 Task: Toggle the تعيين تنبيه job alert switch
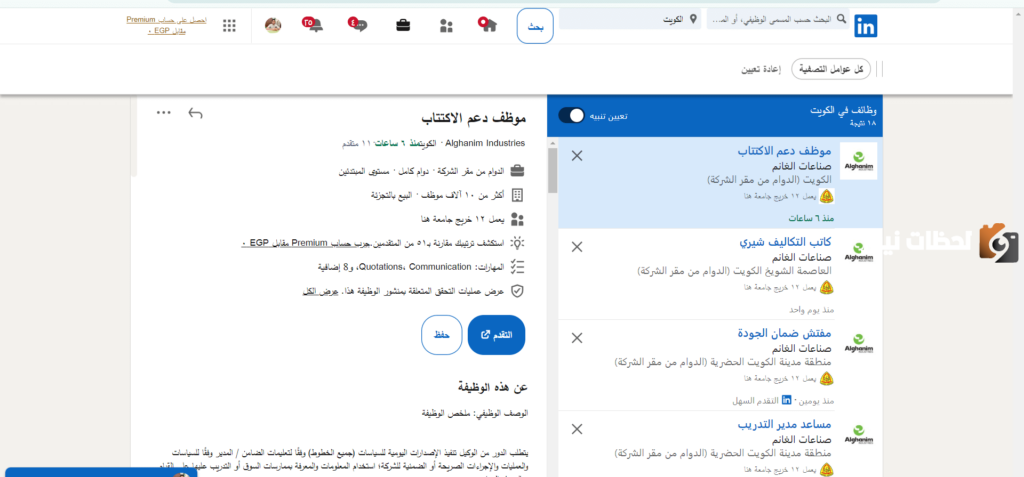click(x=571, y=116)
